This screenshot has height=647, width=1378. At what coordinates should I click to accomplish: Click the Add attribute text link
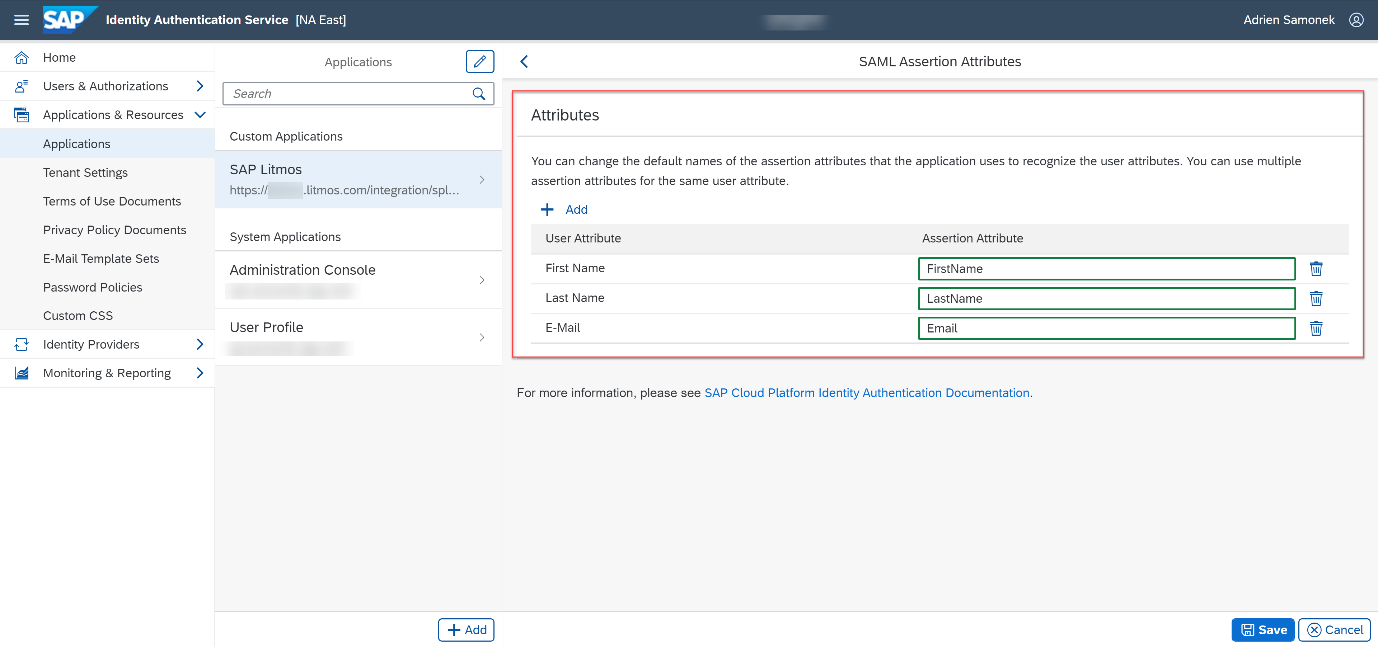[577, 210]
